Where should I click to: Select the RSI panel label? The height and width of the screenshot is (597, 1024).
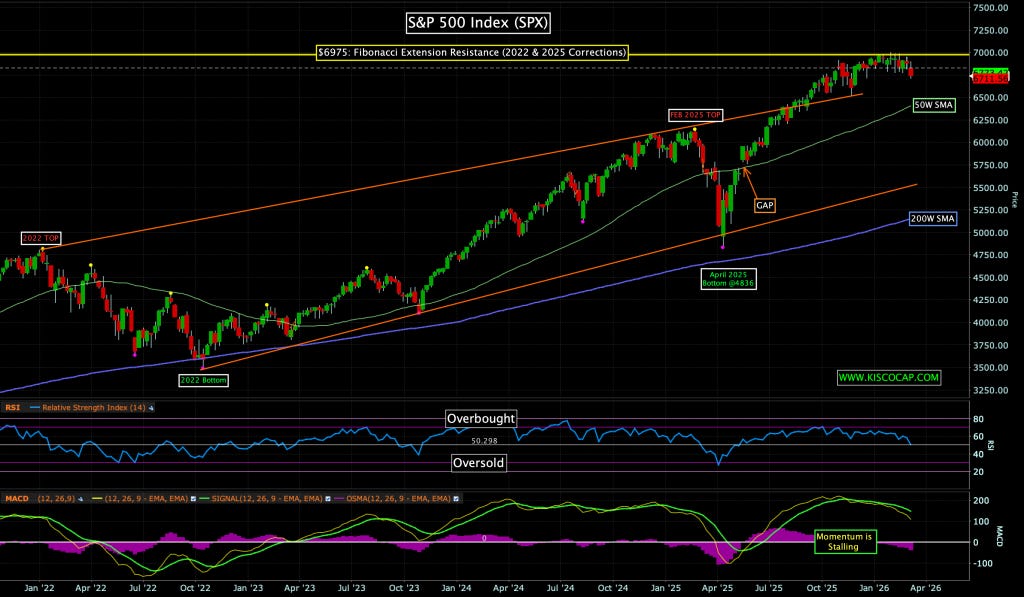coord(12,407)
